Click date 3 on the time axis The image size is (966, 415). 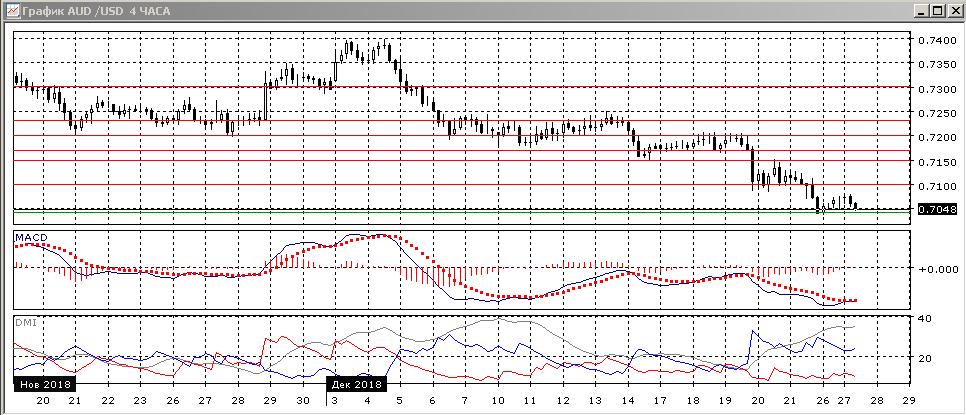pyautogui.click(x=335, y=400)
